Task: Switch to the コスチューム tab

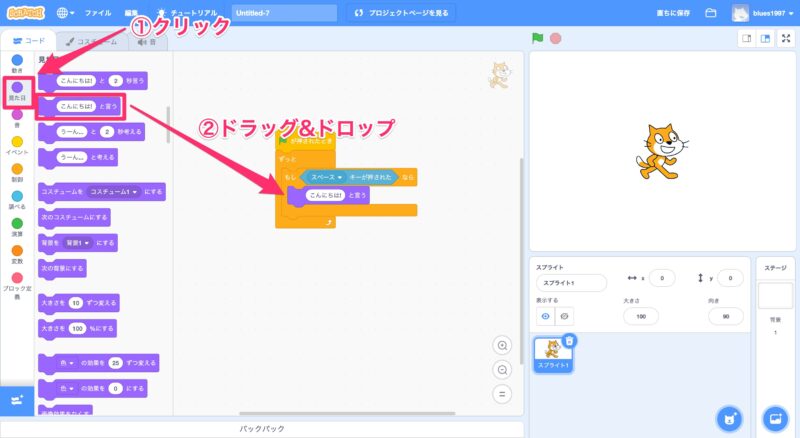Action: click(x=93, y=41)
